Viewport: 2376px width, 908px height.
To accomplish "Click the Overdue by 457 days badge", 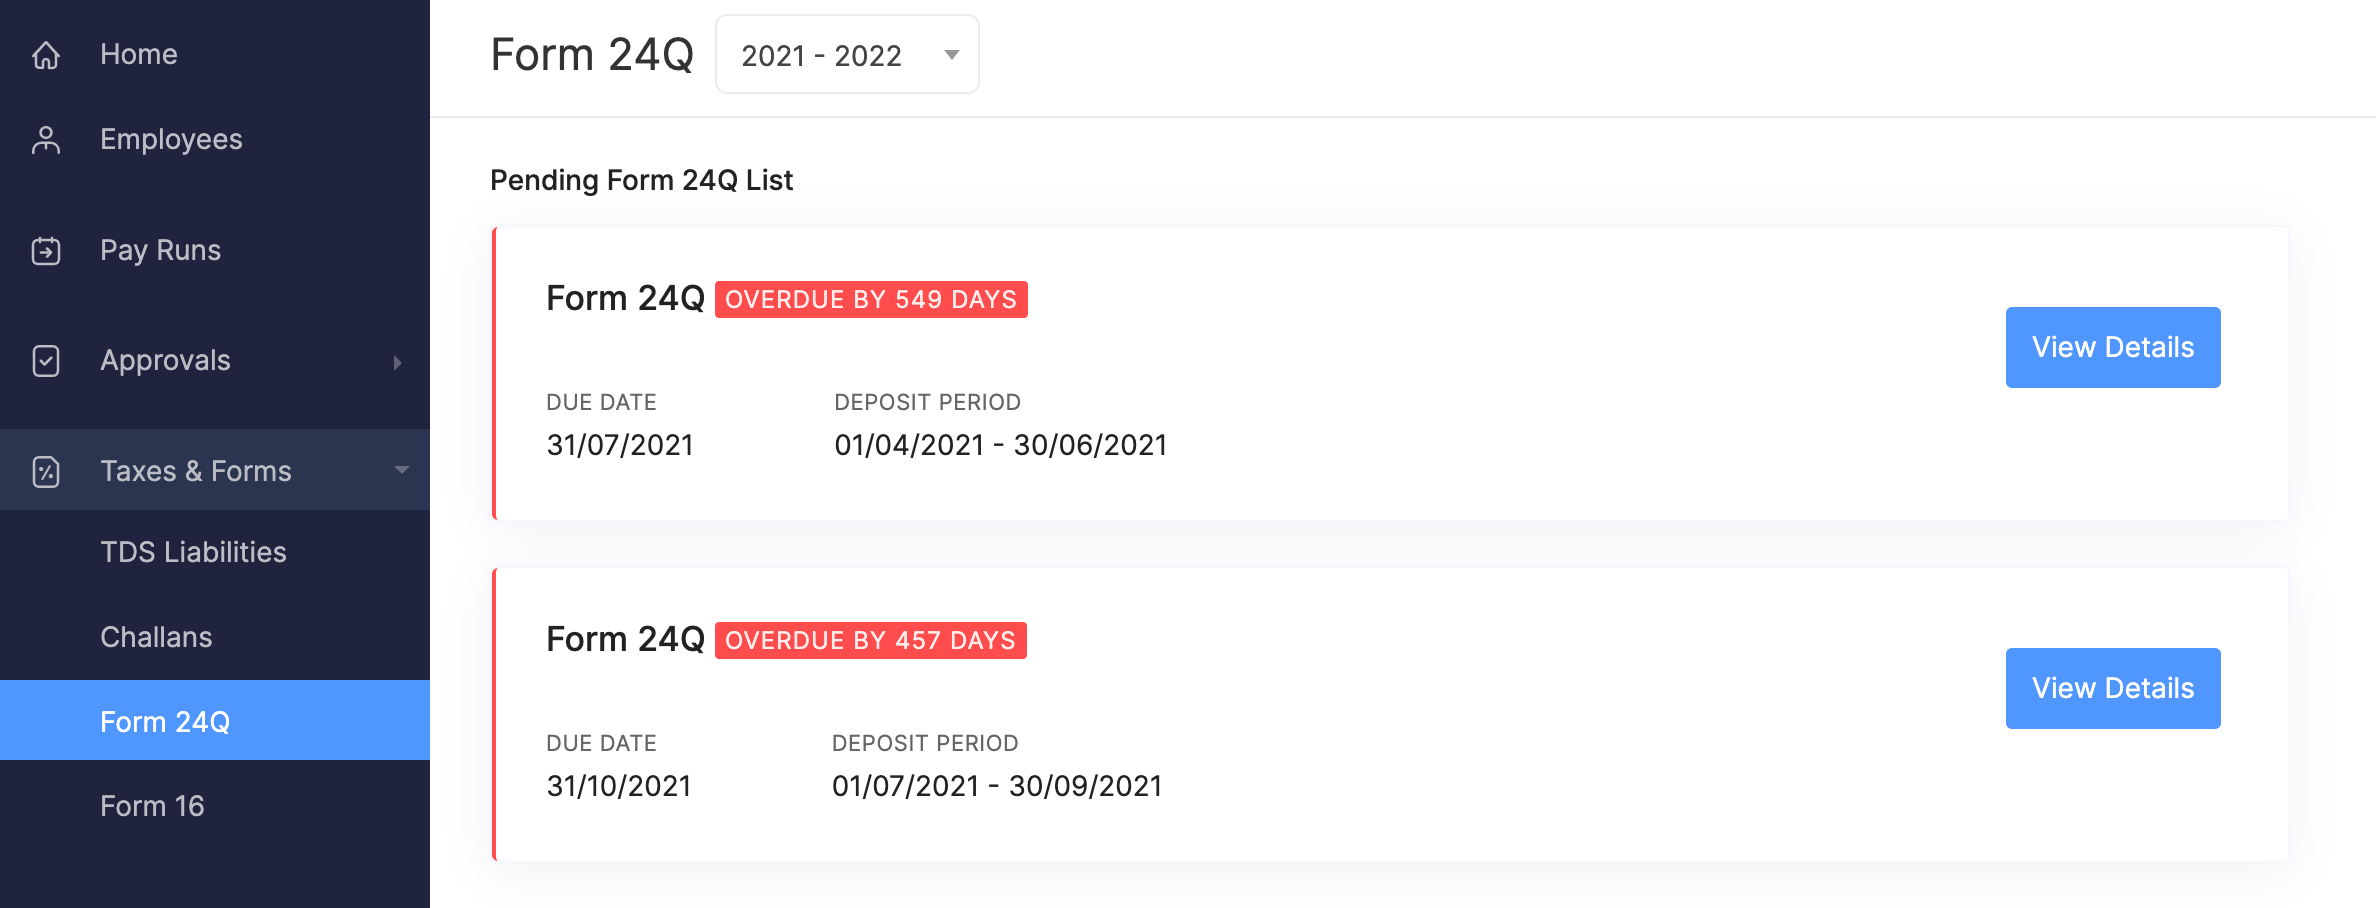I will click(x=870, y=640).
